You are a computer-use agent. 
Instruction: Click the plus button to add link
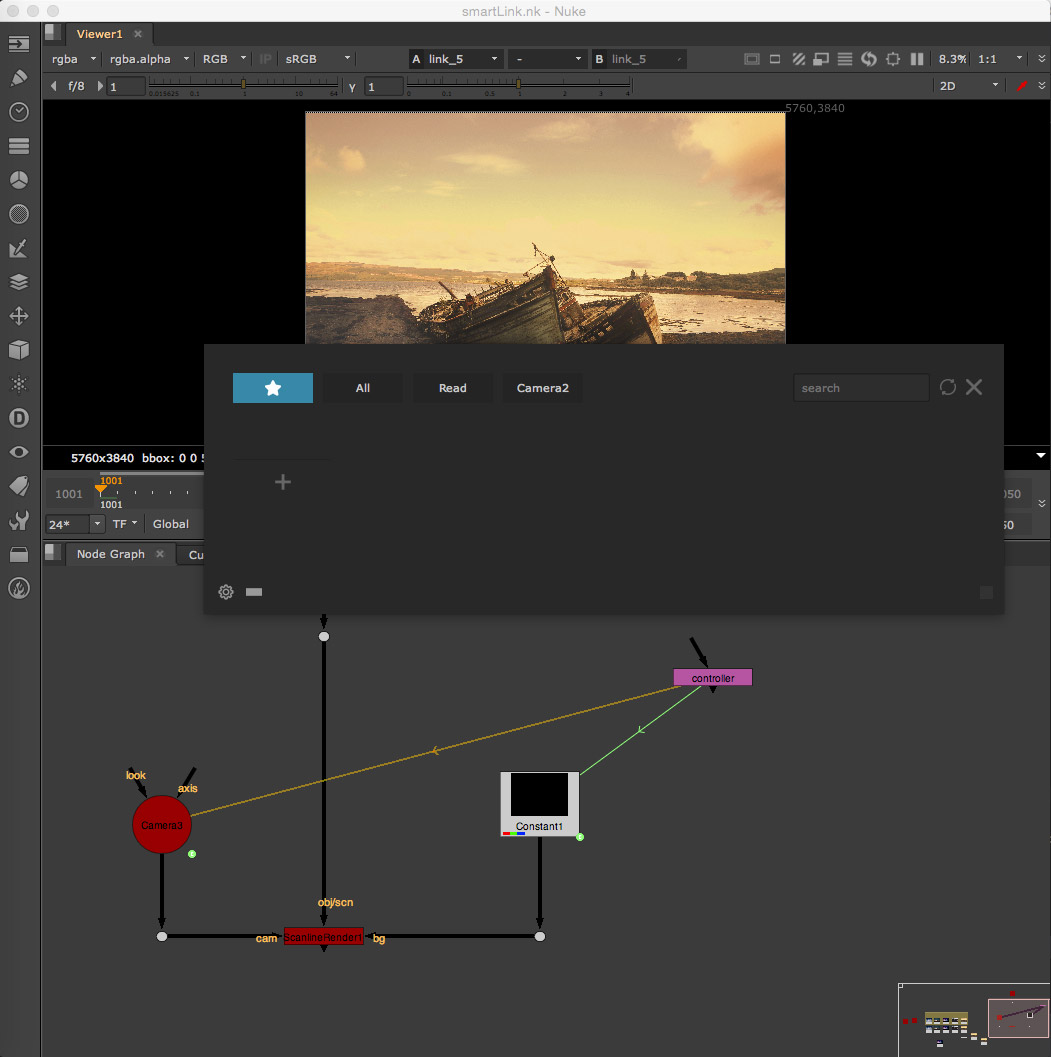[282, 482]
